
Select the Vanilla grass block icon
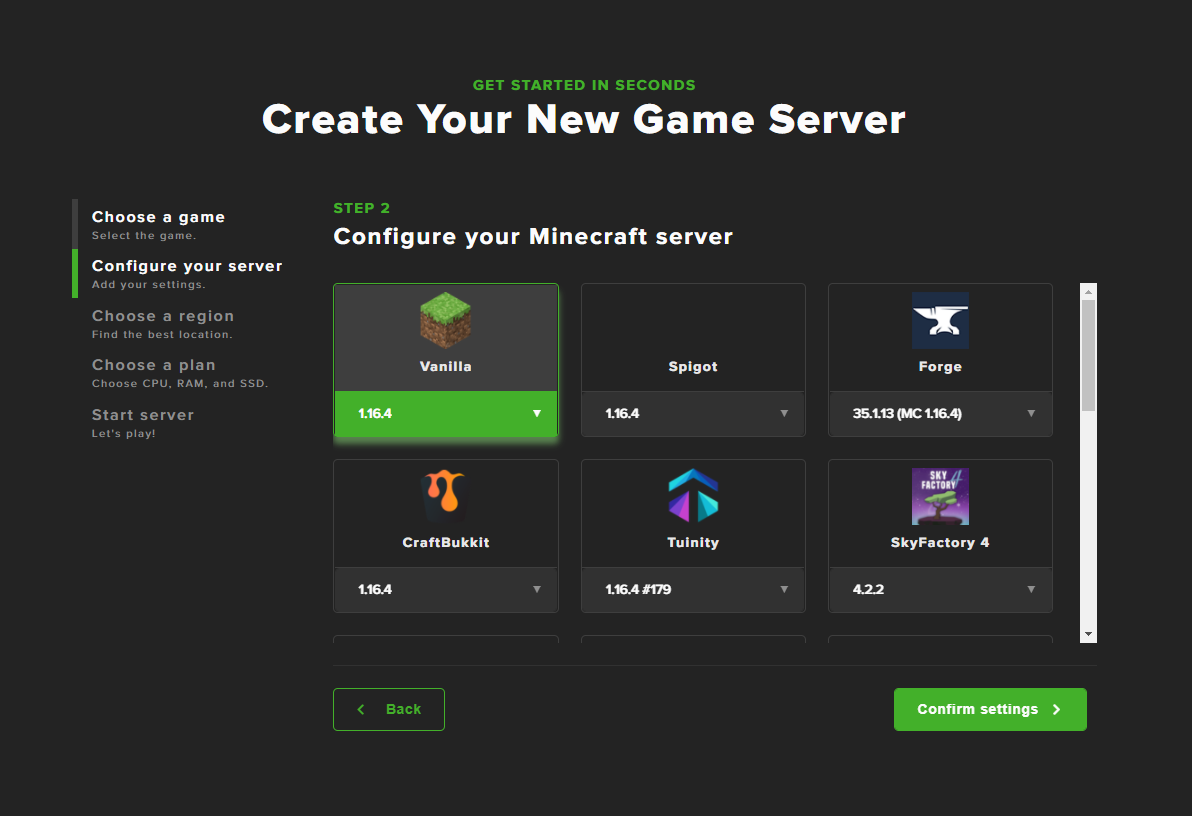(x=445, y=320)
